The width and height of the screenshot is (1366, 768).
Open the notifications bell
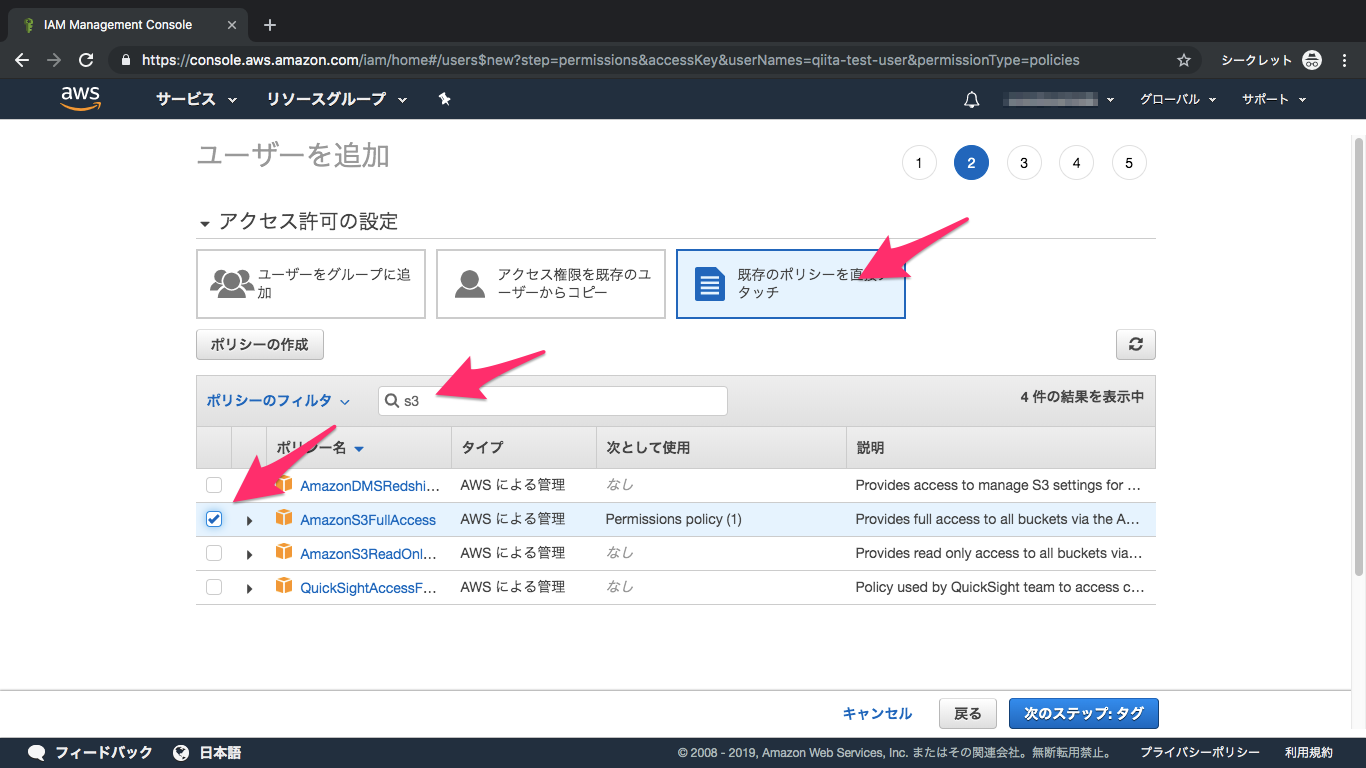click(971, 99)
